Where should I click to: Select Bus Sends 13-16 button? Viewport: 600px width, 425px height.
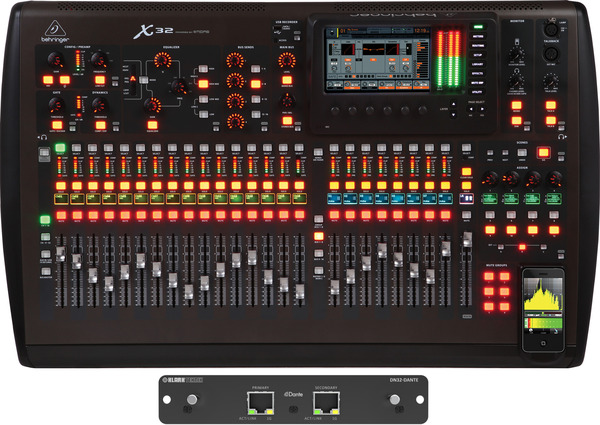255,114
